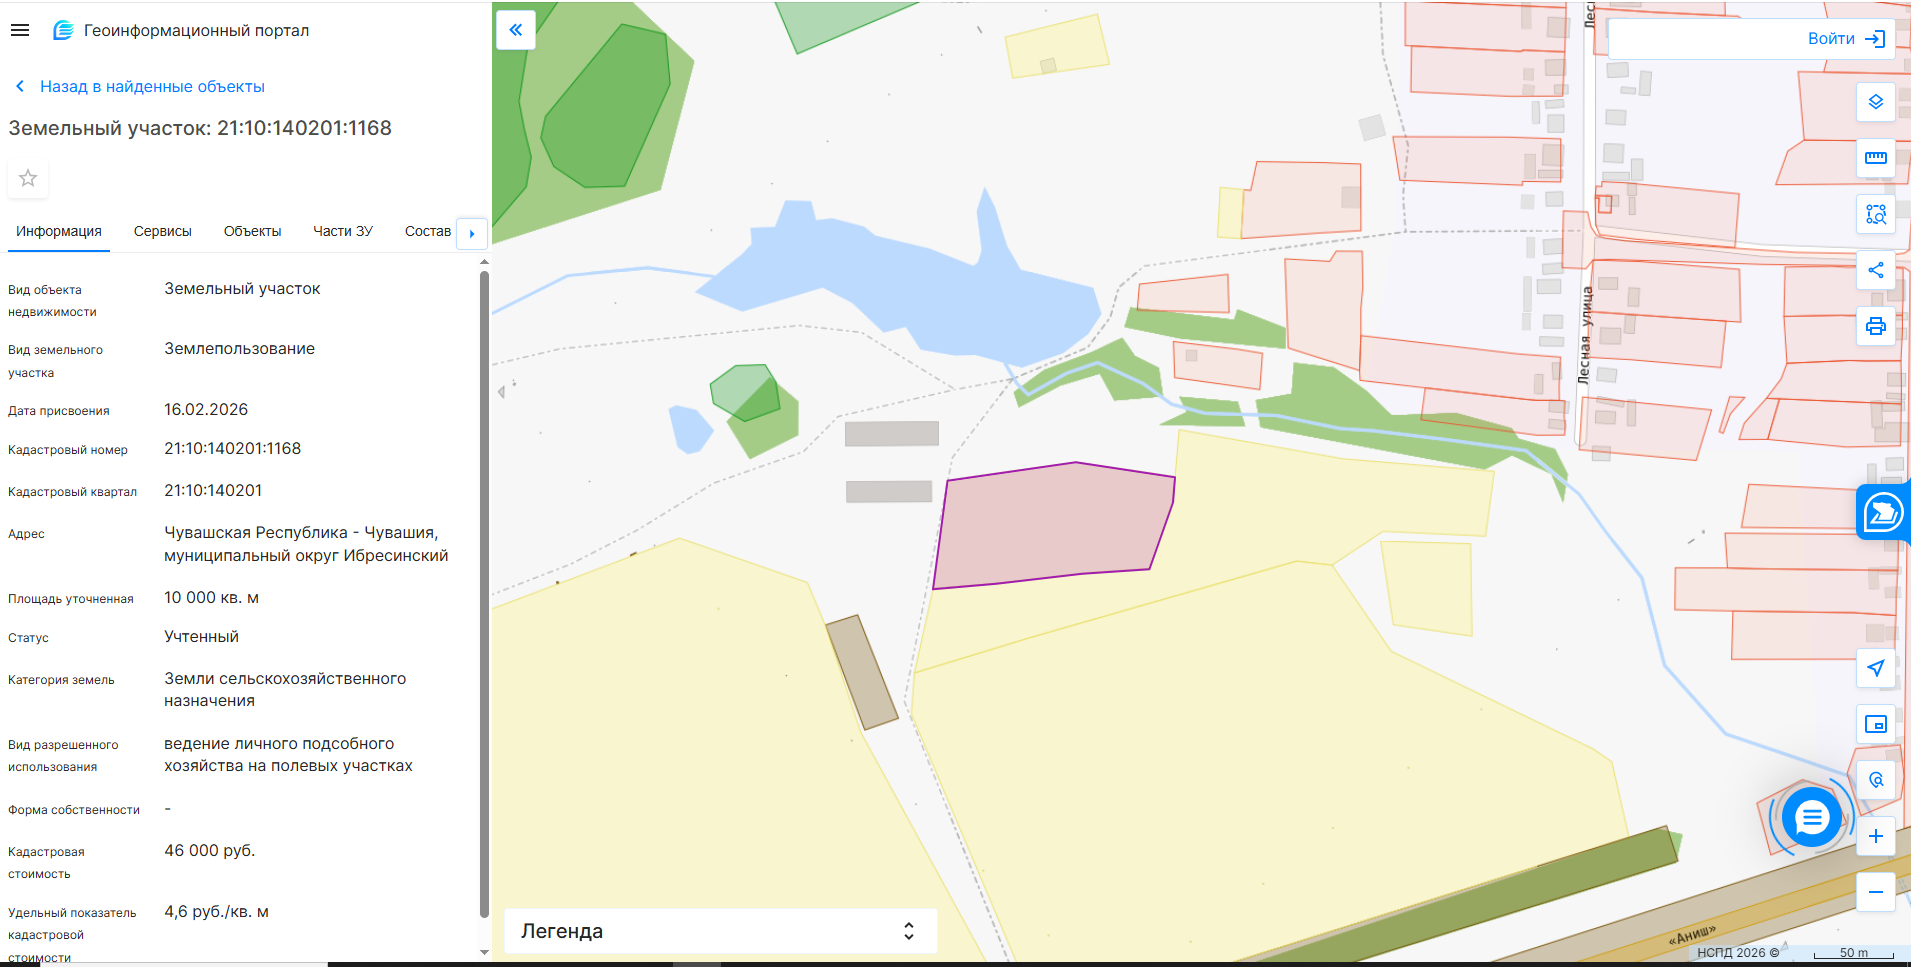Add land parcel to favorites star
This screenshot has width=1911, height=967.
tap(28, 178)
